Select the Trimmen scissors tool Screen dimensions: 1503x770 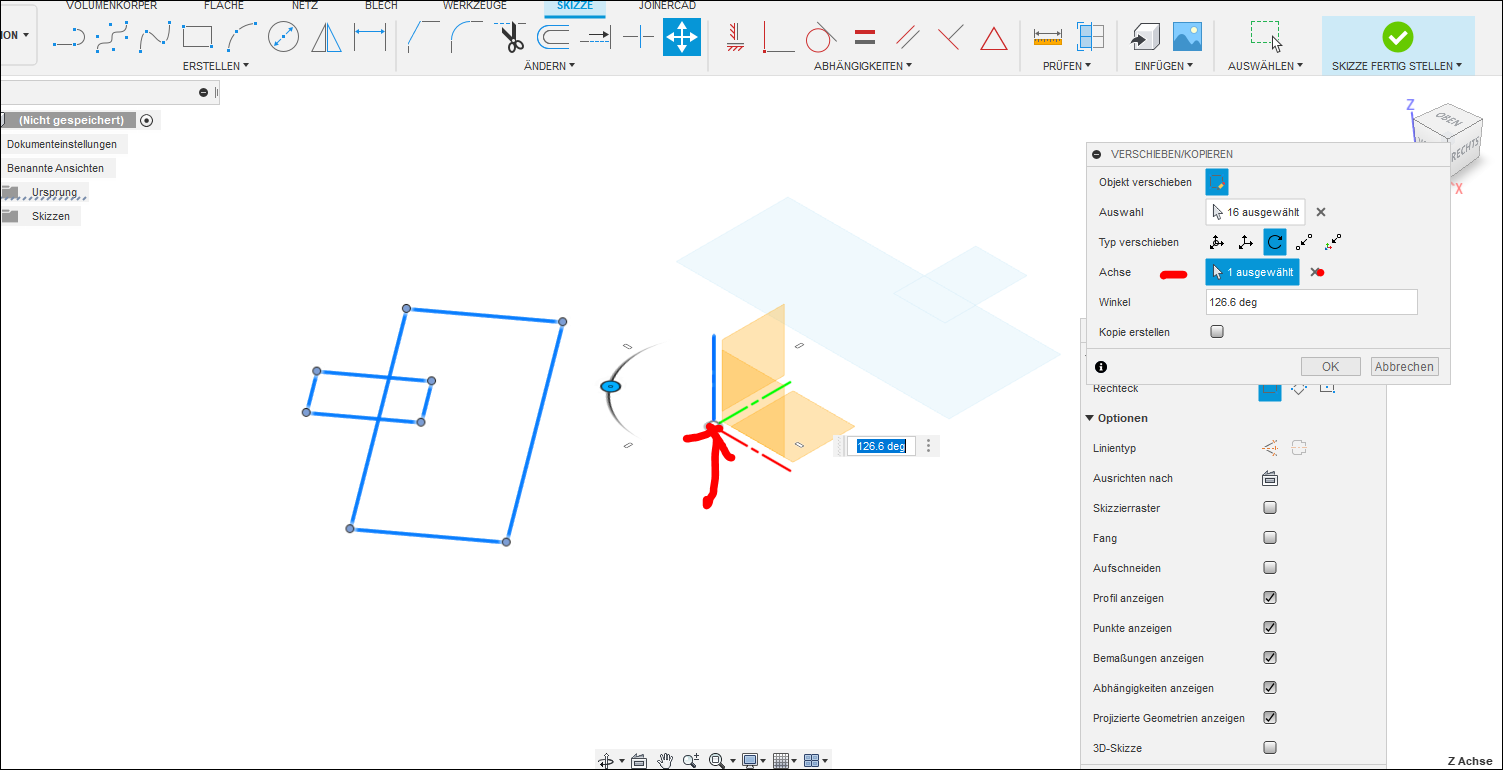(512, 38)
